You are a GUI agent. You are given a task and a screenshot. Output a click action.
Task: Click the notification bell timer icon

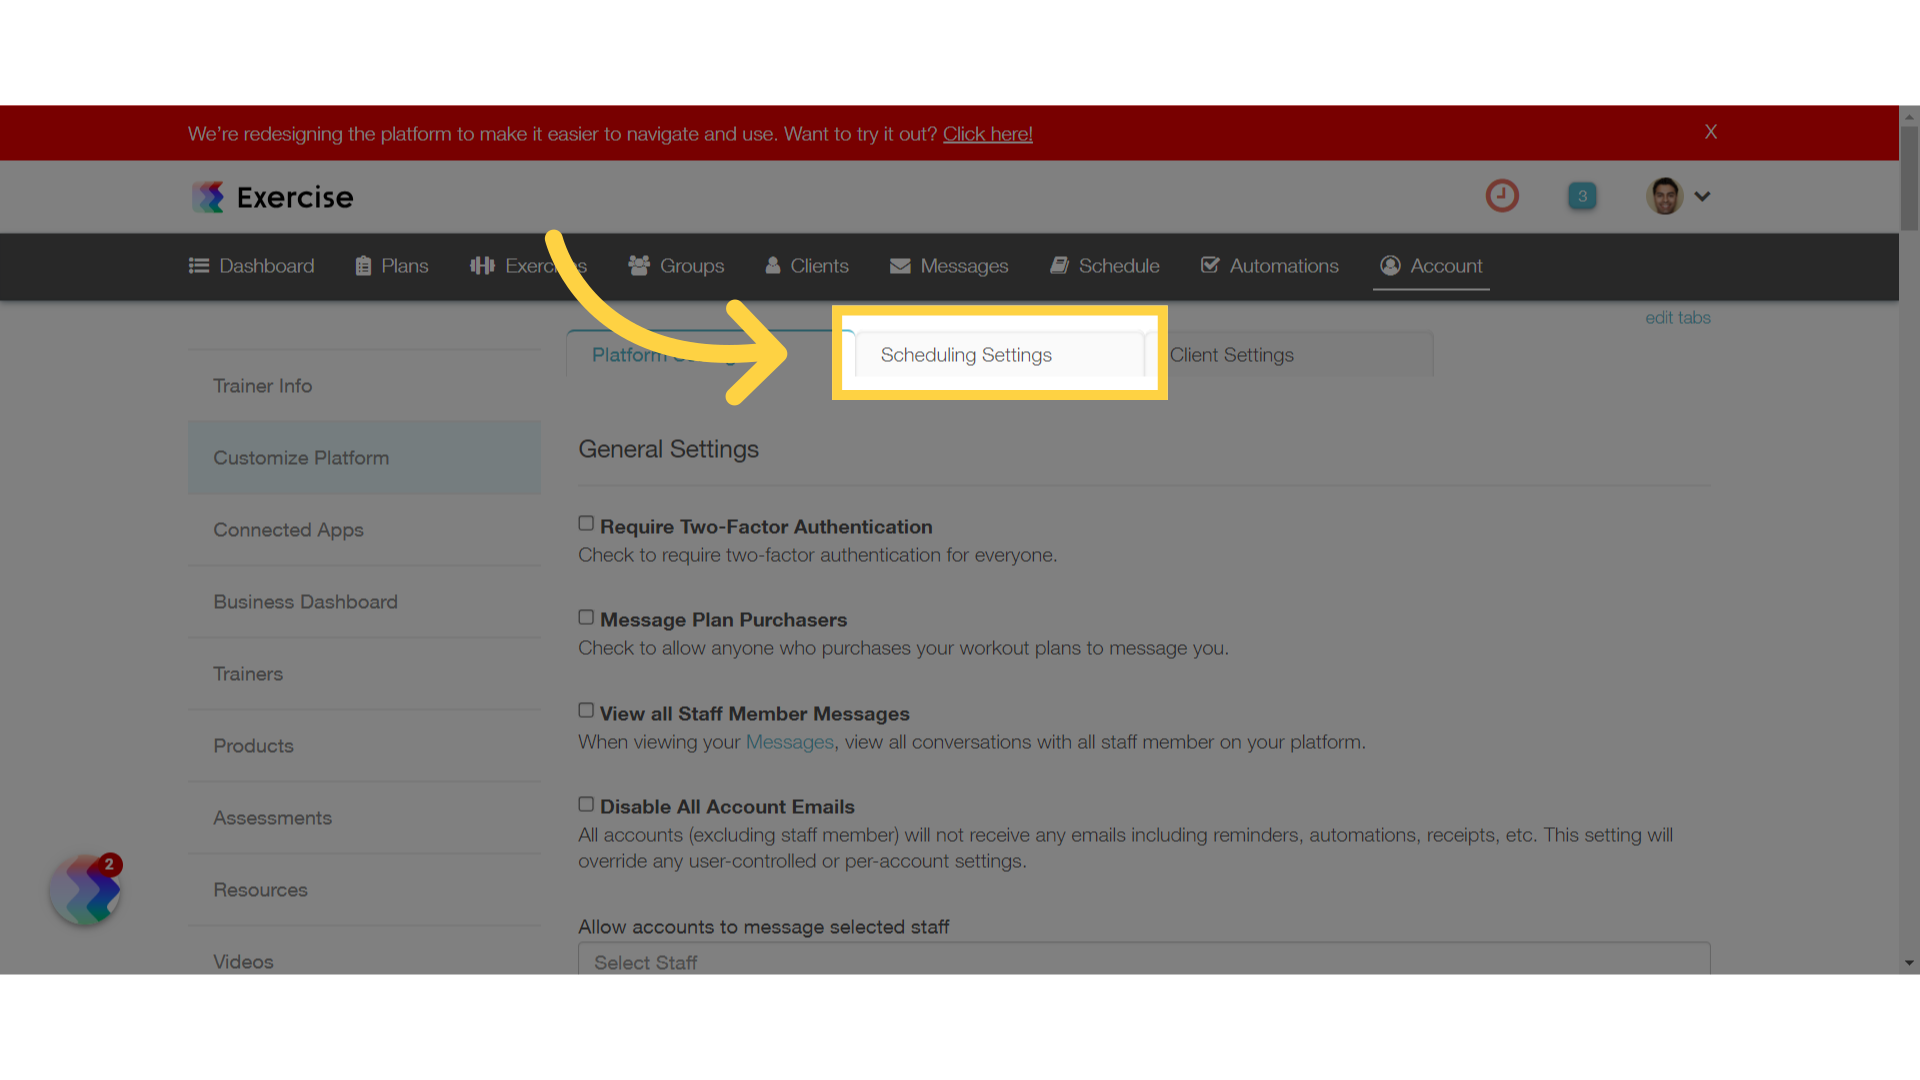1502,195
